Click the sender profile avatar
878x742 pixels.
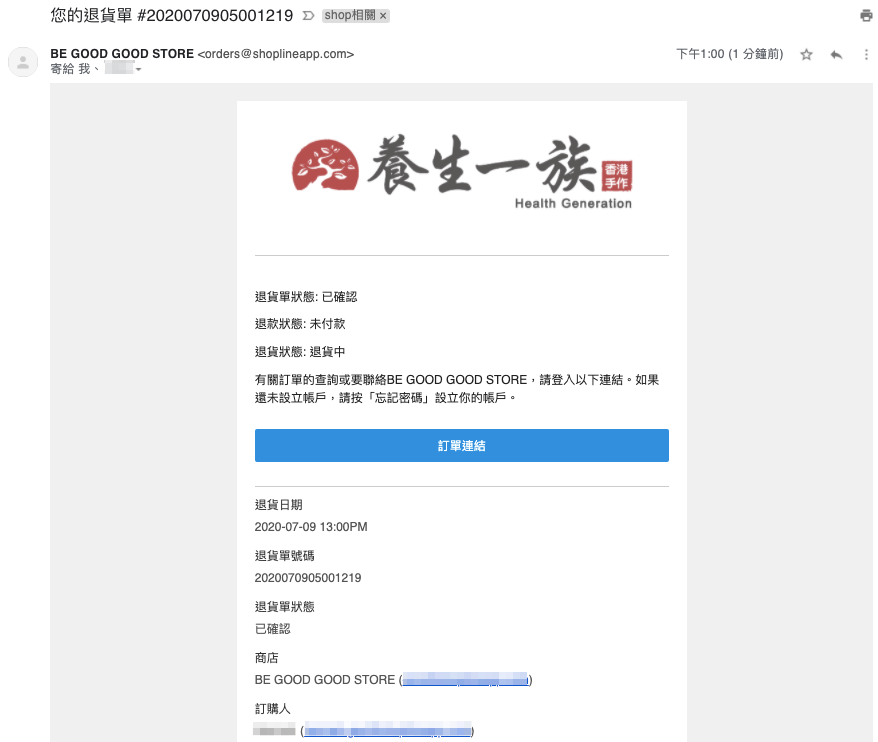point(23,62)
